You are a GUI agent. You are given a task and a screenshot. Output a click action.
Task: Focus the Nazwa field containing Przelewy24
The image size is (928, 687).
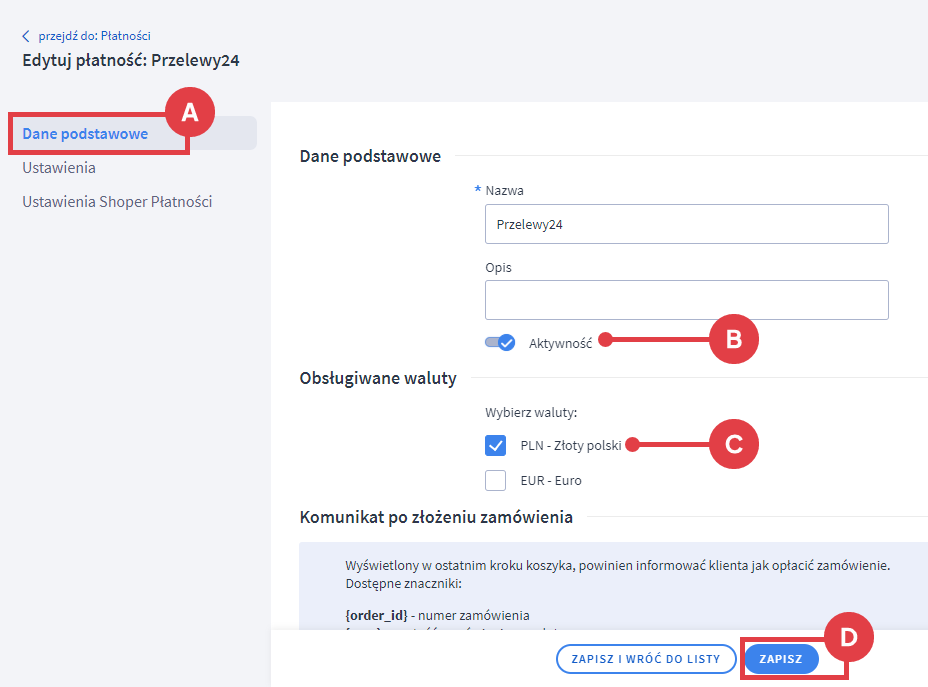click(686, 225)
